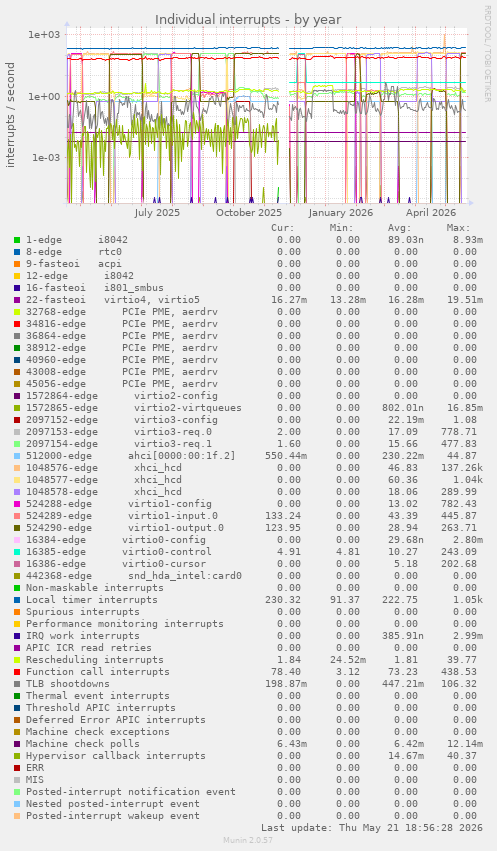Select the 'Rescheduling interrupts' legend label
The width and height of the screenshot is (497, 851).
coord(94,659)
